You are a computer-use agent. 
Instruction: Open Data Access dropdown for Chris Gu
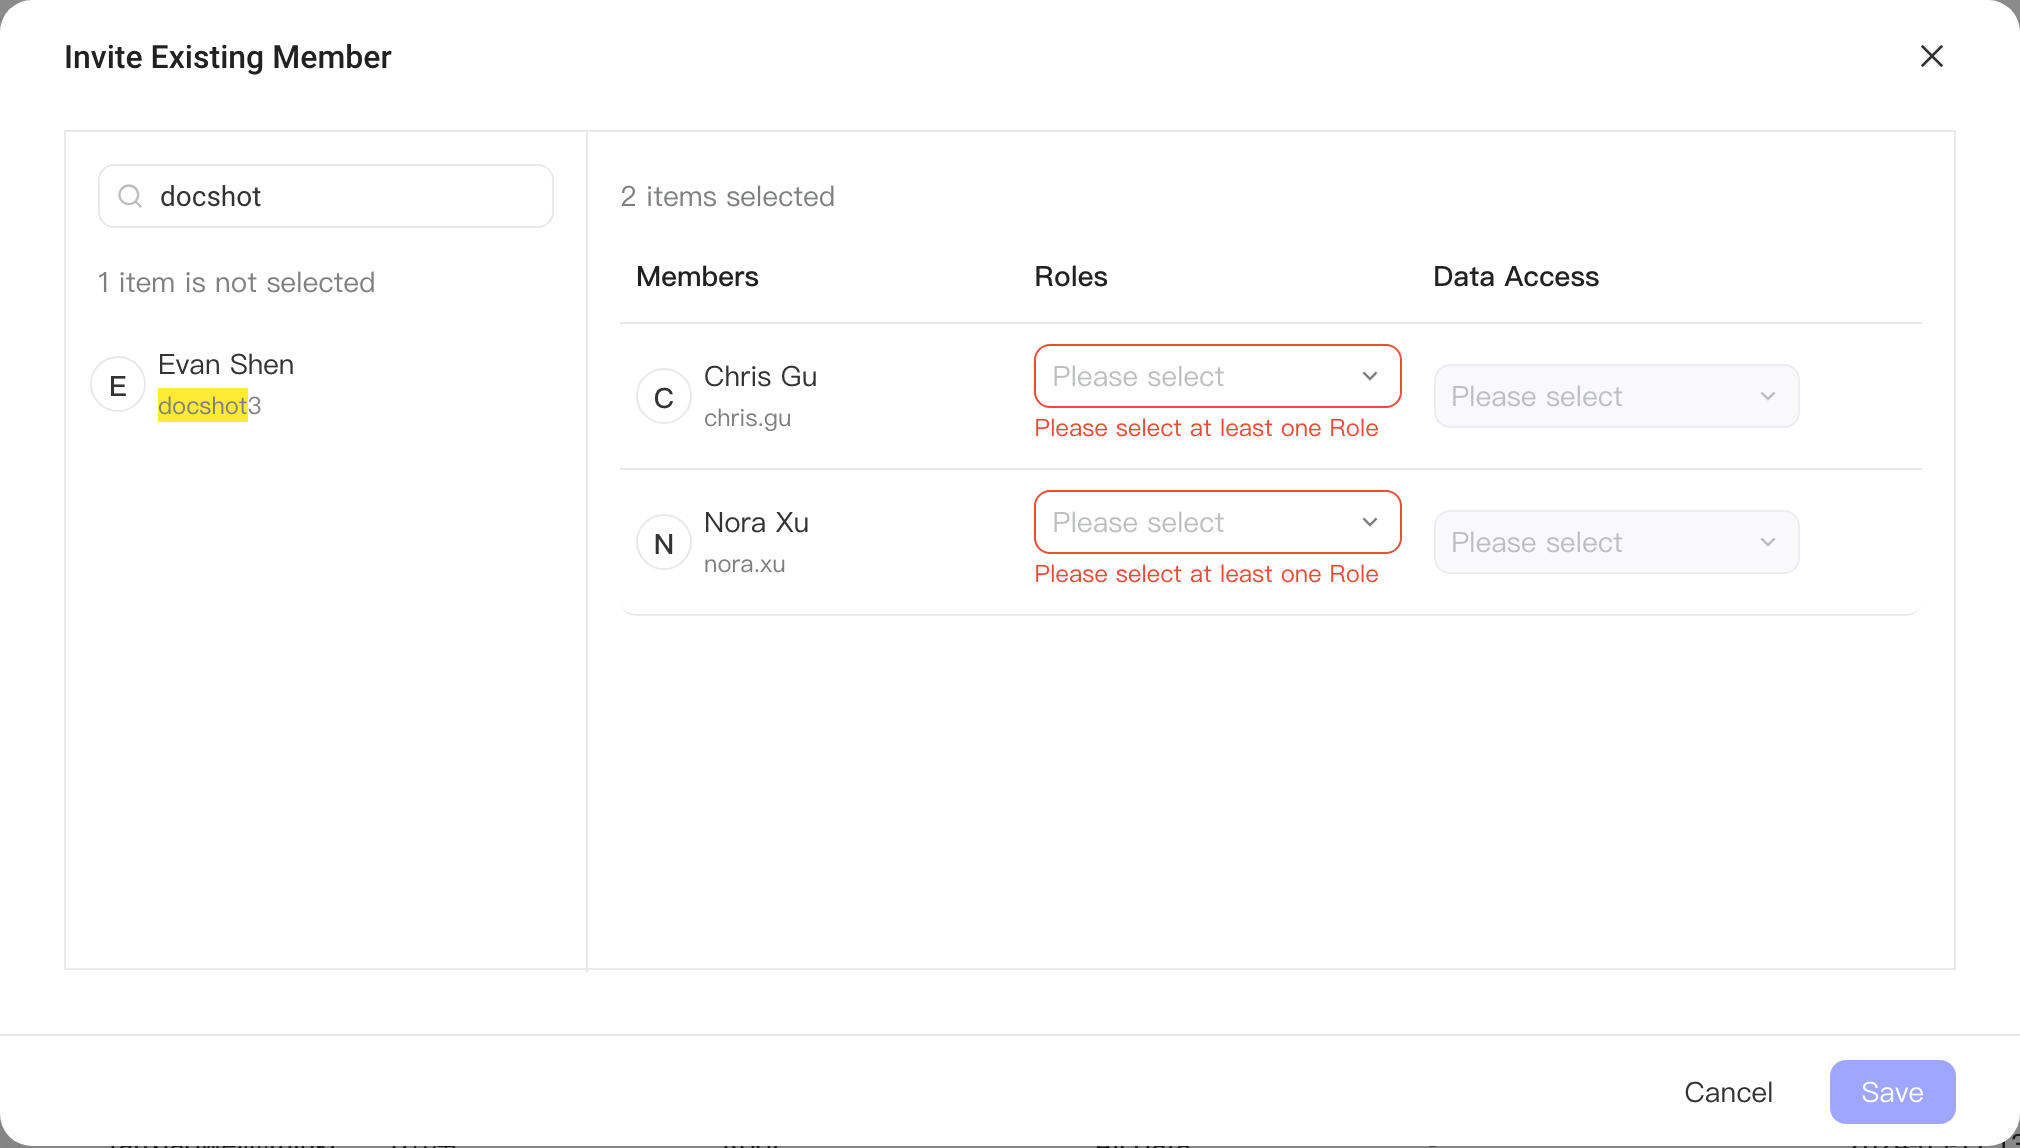(x=1616, y=396)
